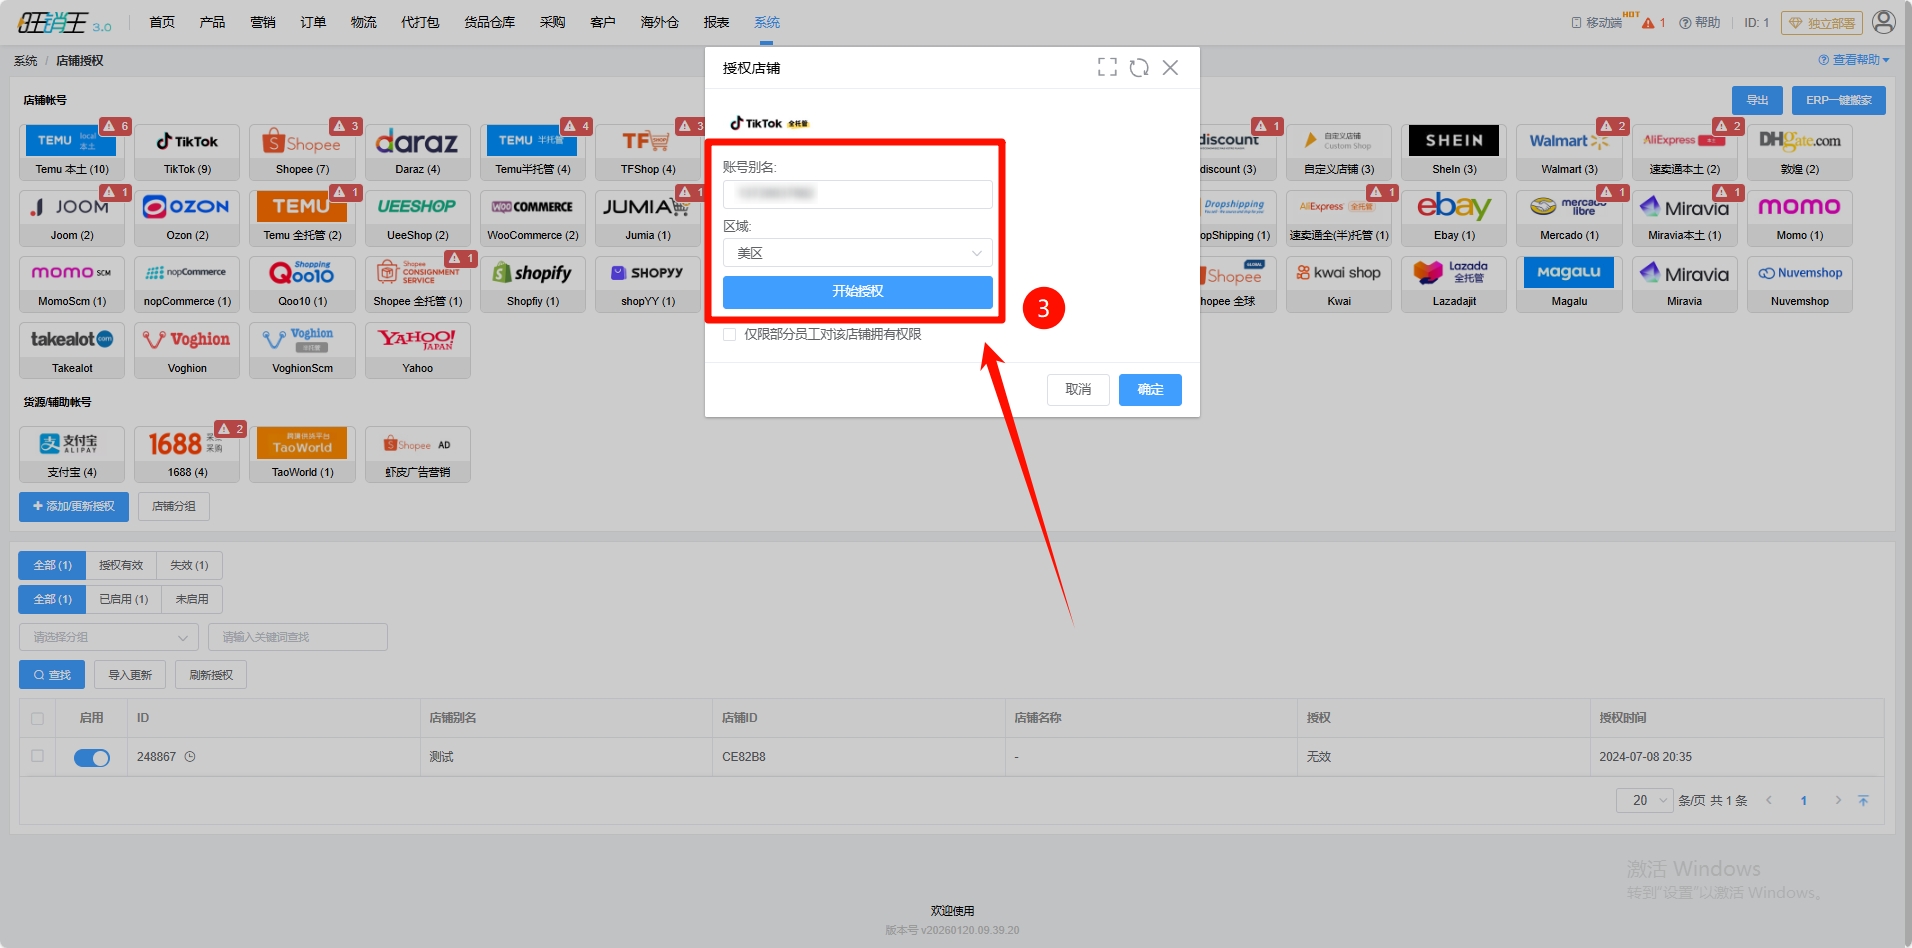The height and width of the screenshot is (948, 1912).
Task: Select the Shopee store platform tile
Action: pyautogui.click(x=302, y=152)
